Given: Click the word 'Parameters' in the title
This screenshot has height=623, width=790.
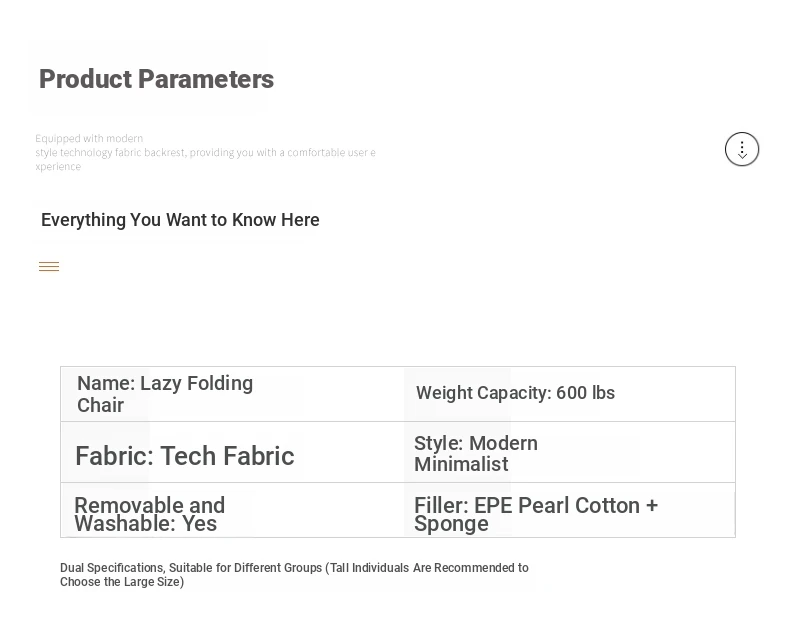Looking at the screenshot, I should [x=206, y=79].
